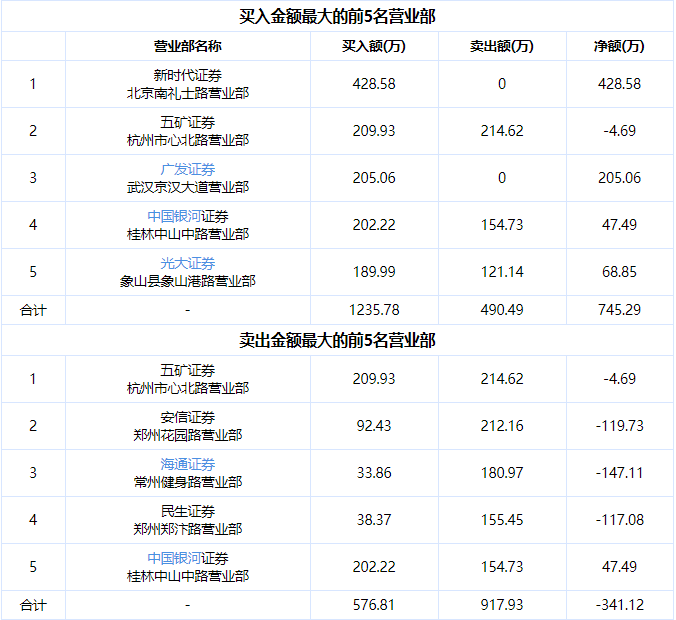Click the net amount -119.73
The width and height of the screenshot is (676, 620).
pos(619,426)
